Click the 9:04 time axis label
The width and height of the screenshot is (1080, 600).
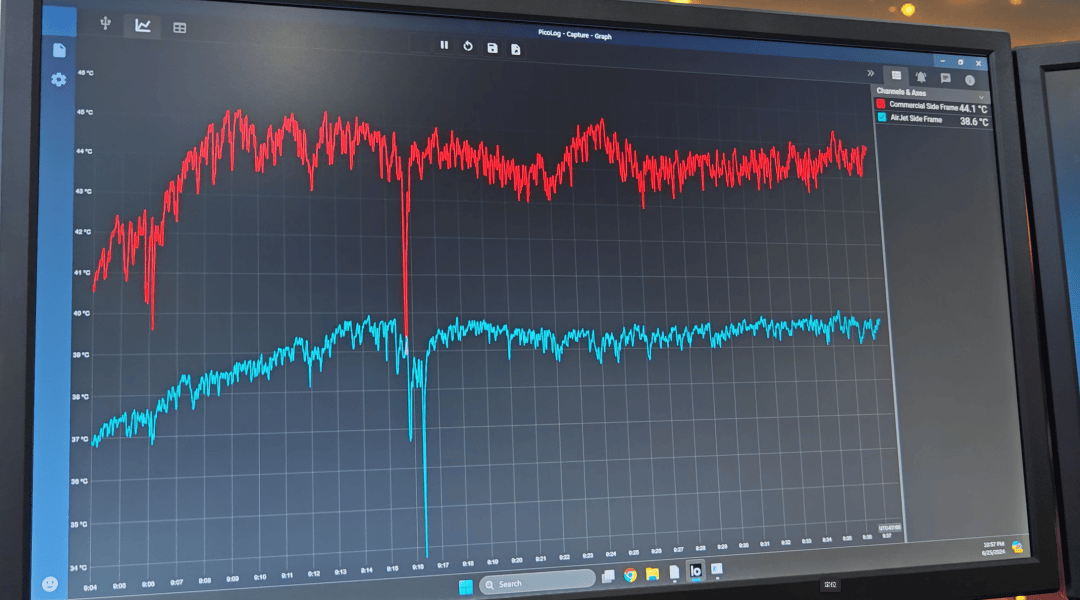click(90, 588)
